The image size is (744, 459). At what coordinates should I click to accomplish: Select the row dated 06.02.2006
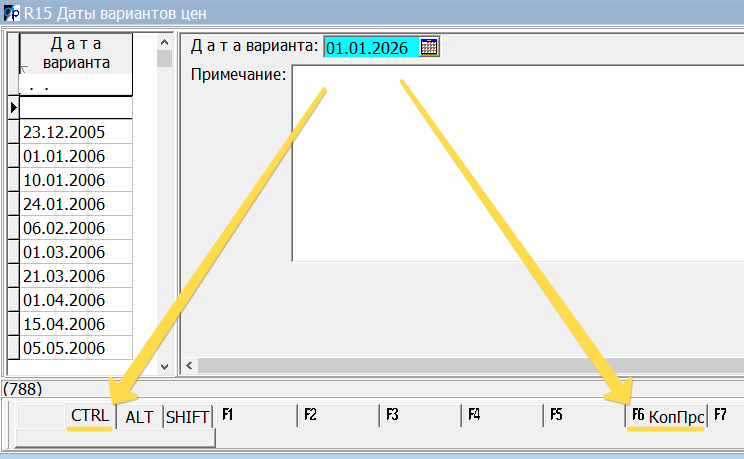tap(75, 228)
